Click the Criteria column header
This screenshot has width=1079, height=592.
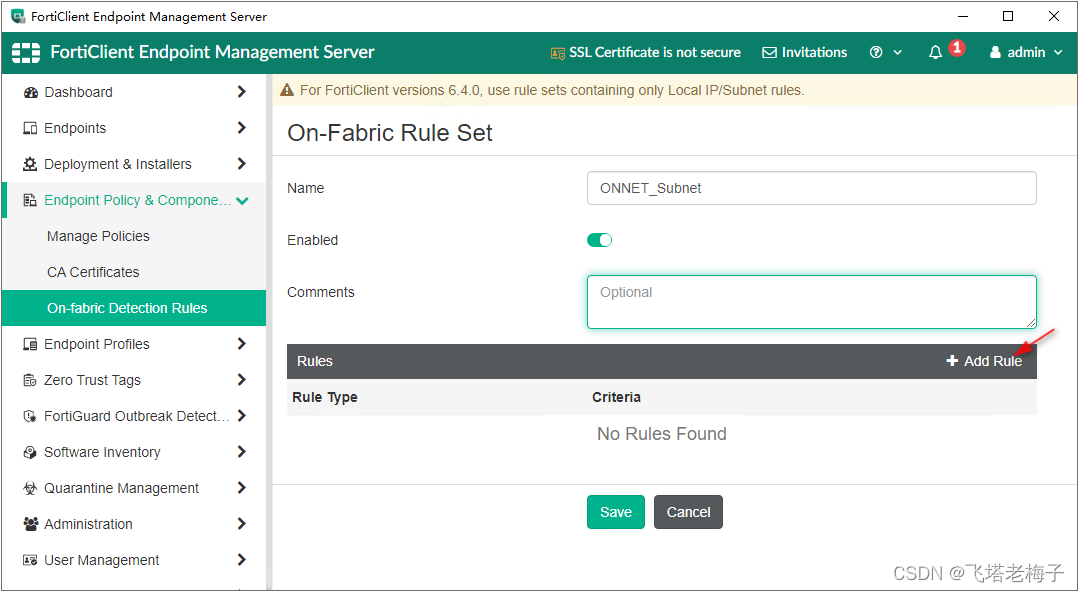617,397
